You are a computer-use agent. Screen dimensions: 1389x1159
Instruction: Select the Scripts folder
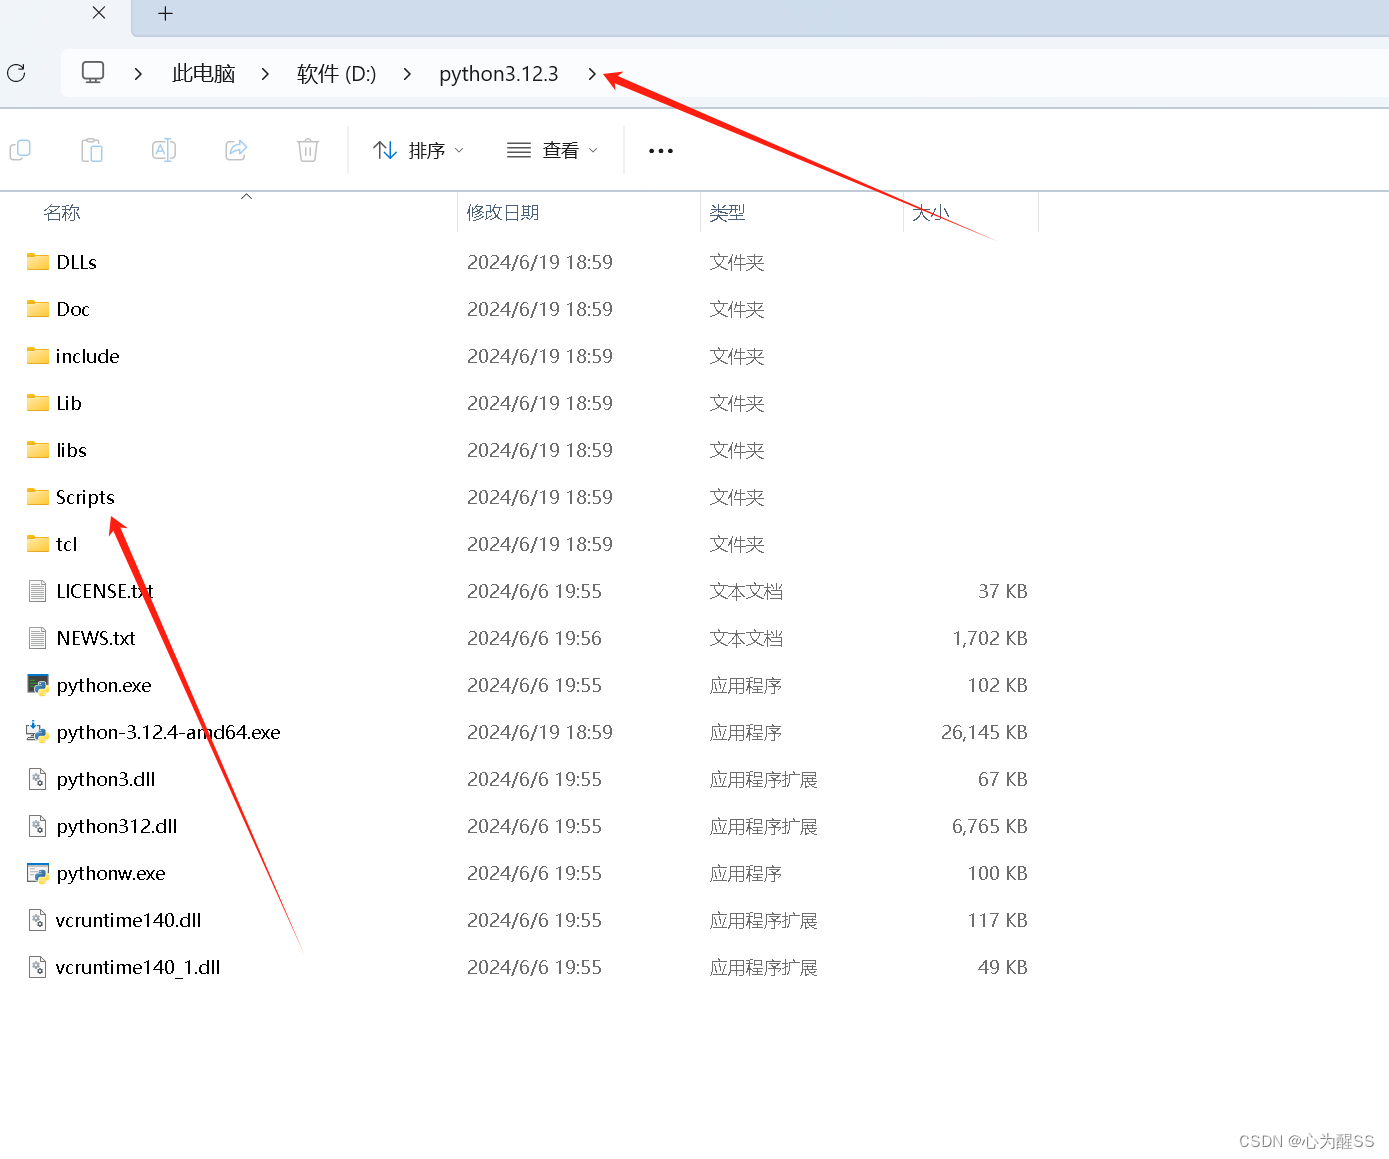(x=84, y=497)
